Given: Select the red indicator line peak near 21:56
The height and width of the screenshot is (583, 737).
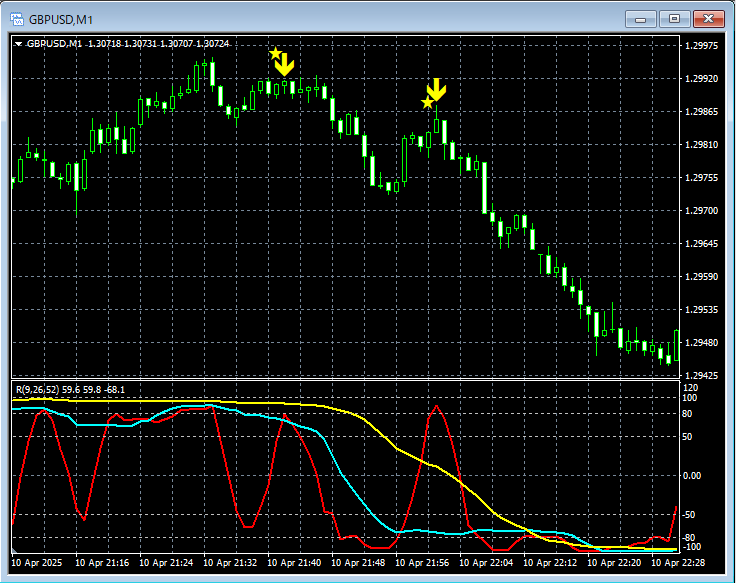Looking at the screenshot, I should (x=437, y=406).
